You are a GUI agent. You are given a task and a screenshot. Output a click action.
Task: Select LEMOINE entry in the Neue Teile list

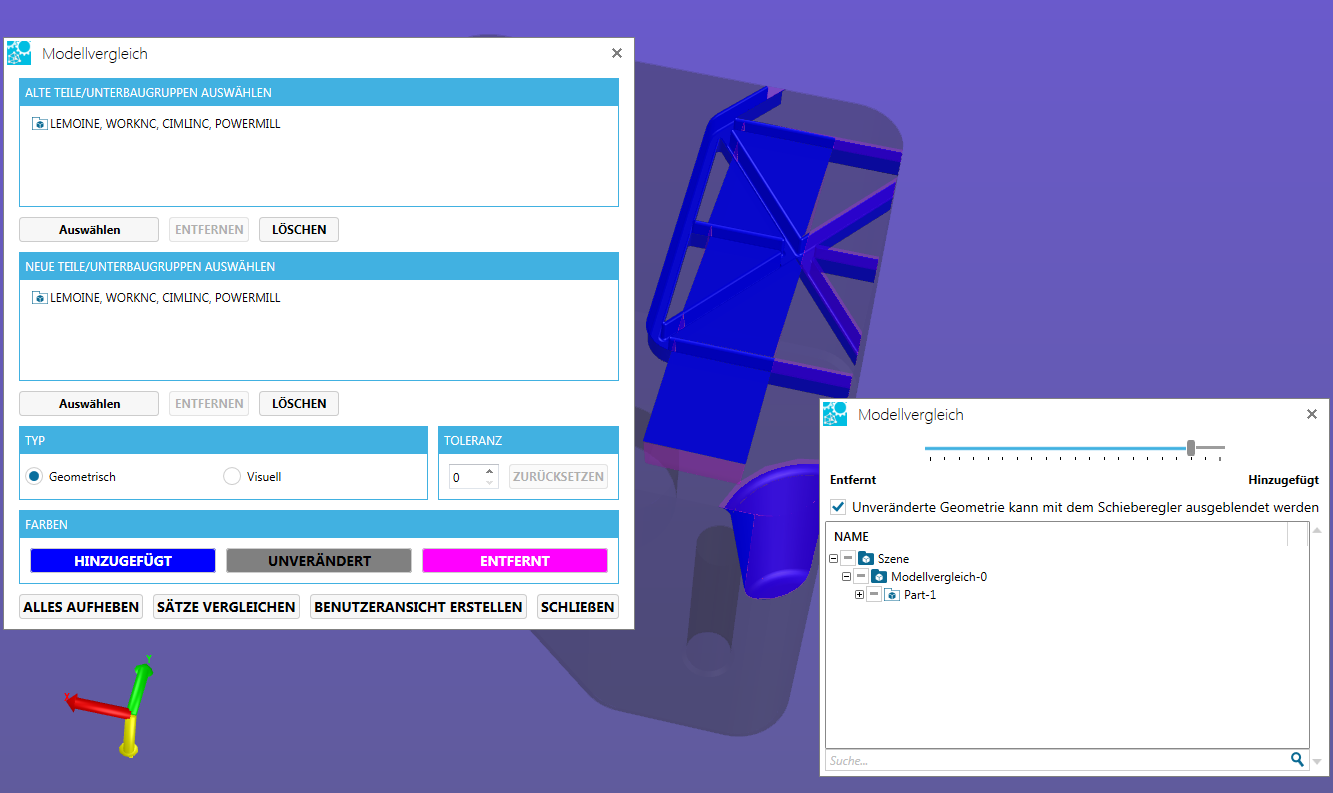coord(156,298)
